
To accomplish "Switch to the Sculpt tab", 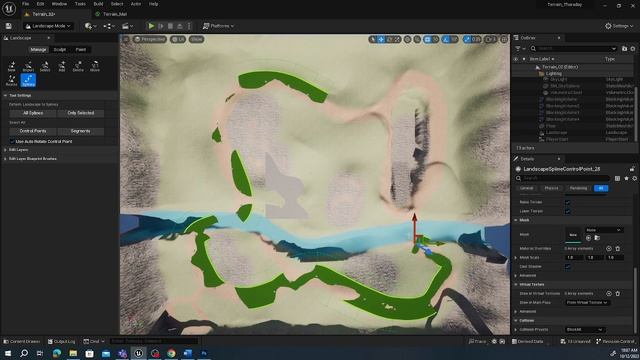I will [60, 49].
